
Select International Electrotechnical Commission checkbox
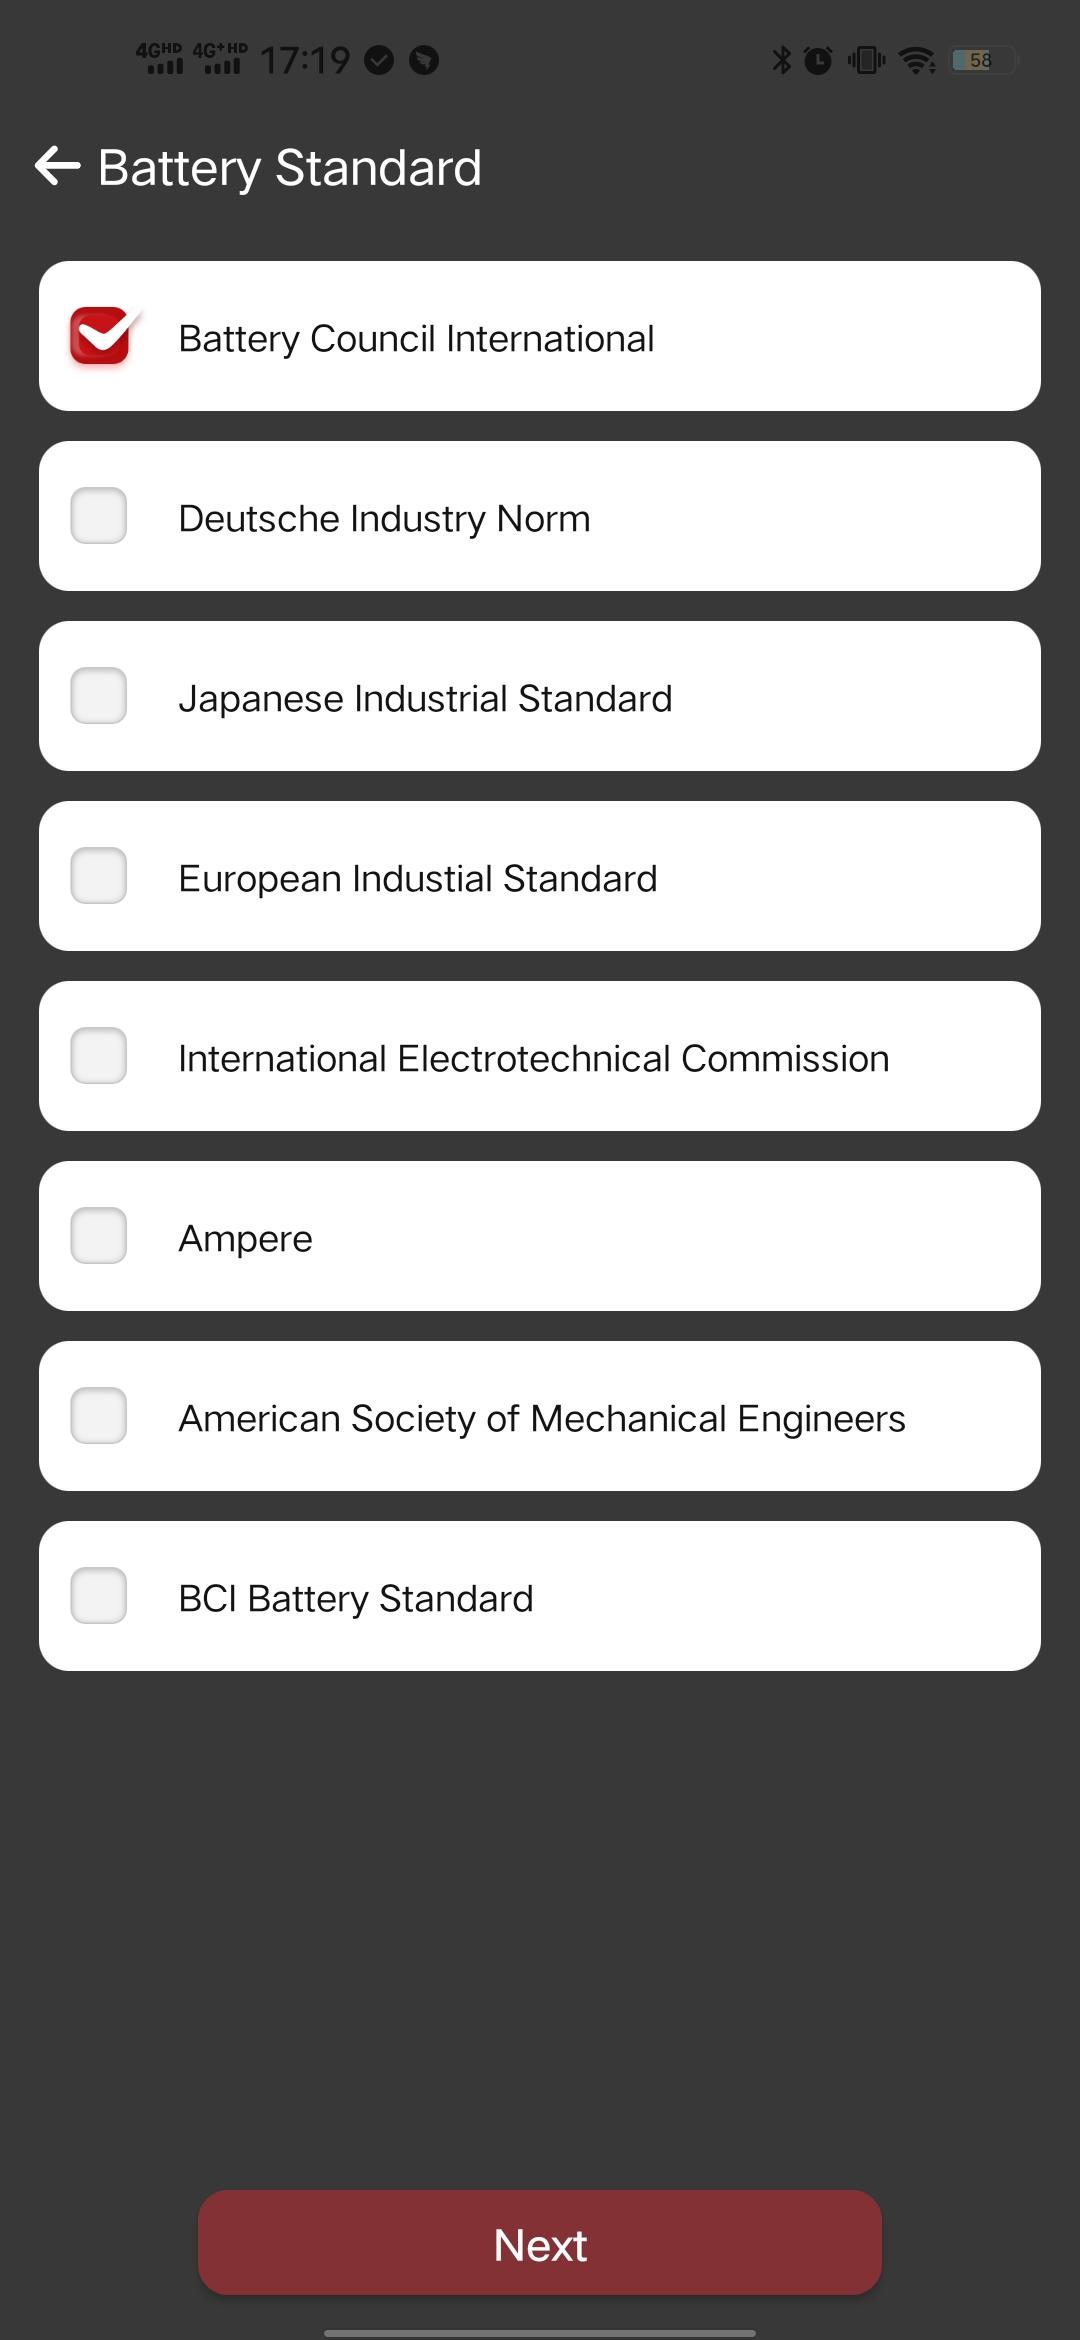[x=99, y=1056]
